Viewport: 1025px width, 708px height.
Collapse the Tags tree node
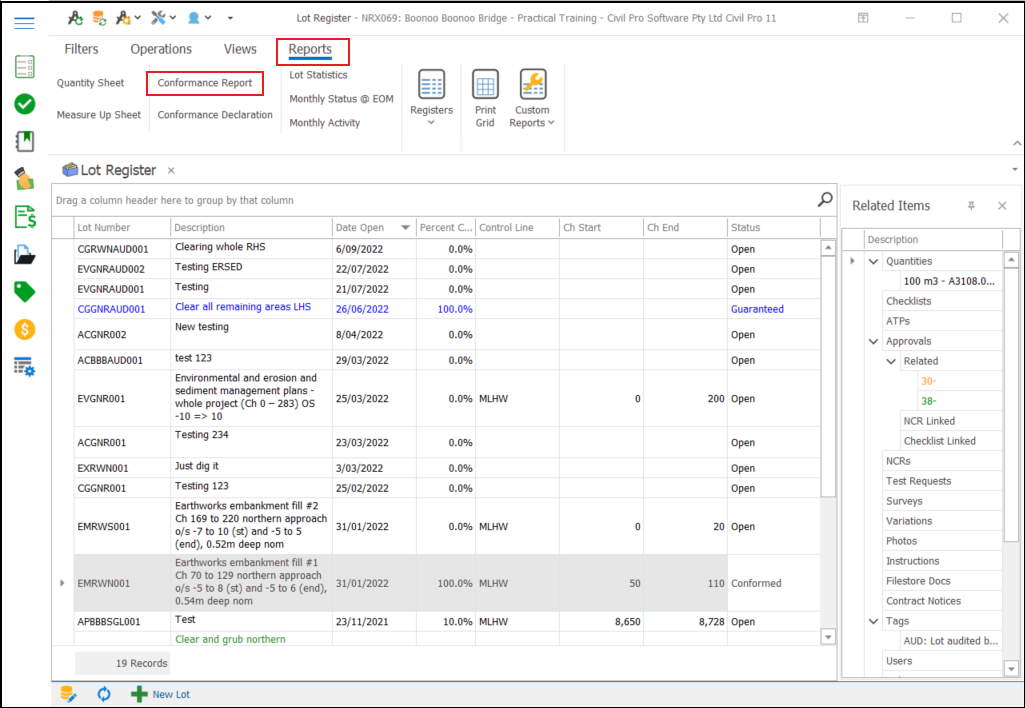[874, 621]
